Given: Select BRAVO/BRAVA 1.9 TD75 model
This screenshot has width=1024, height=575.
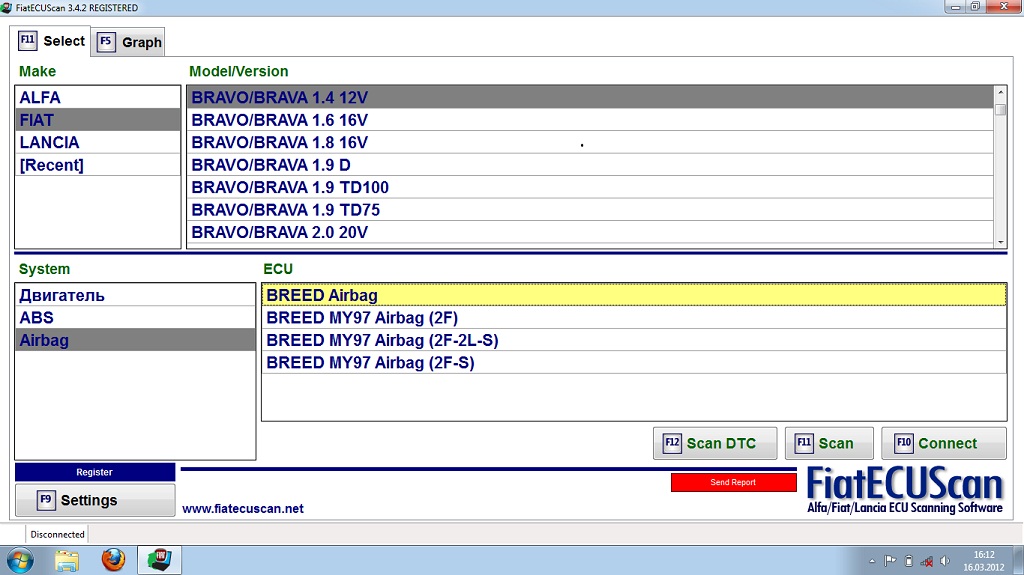Looking at the screenshot, I should tap(590, 210).
